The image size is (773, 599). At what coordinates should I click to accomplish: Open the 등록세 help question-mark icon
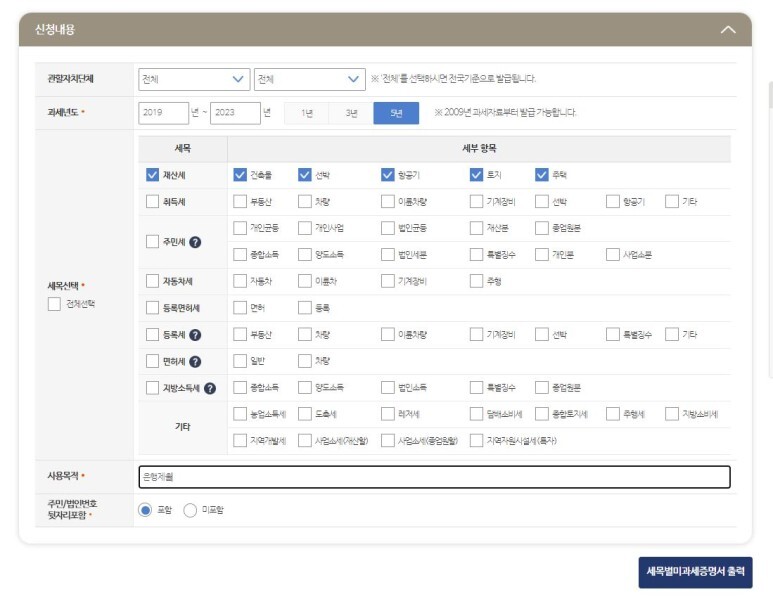[195, 335]
